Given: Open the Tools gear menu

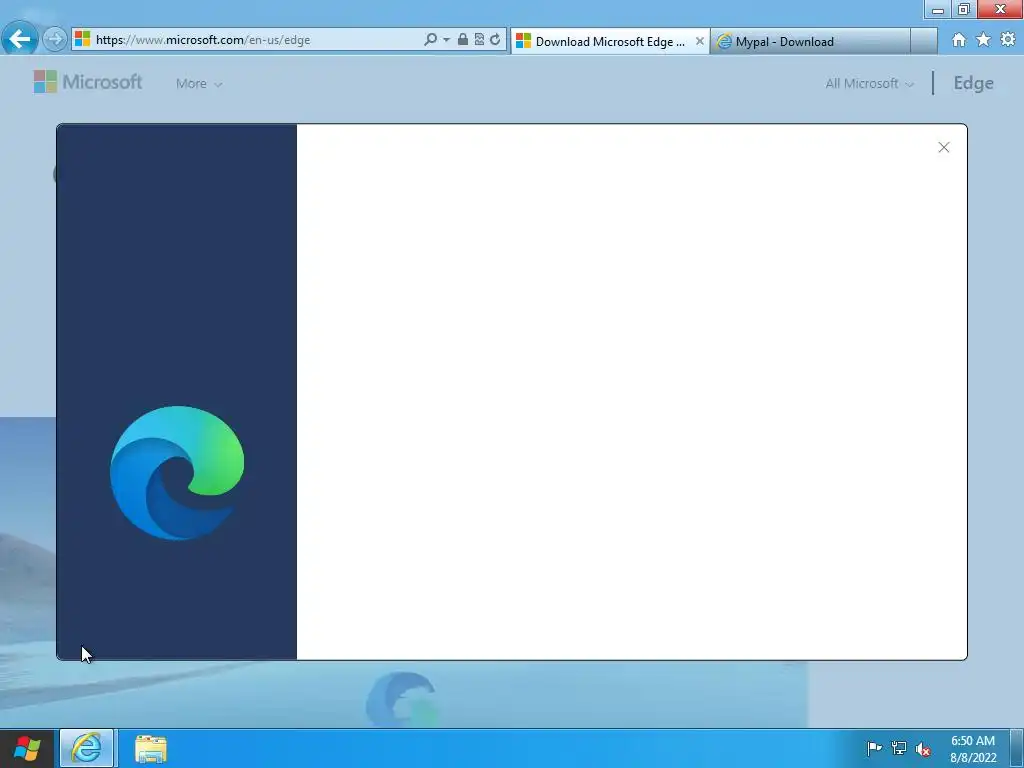Looking at the screenshot, I should pyautogui.click(x=1008, y=40).
